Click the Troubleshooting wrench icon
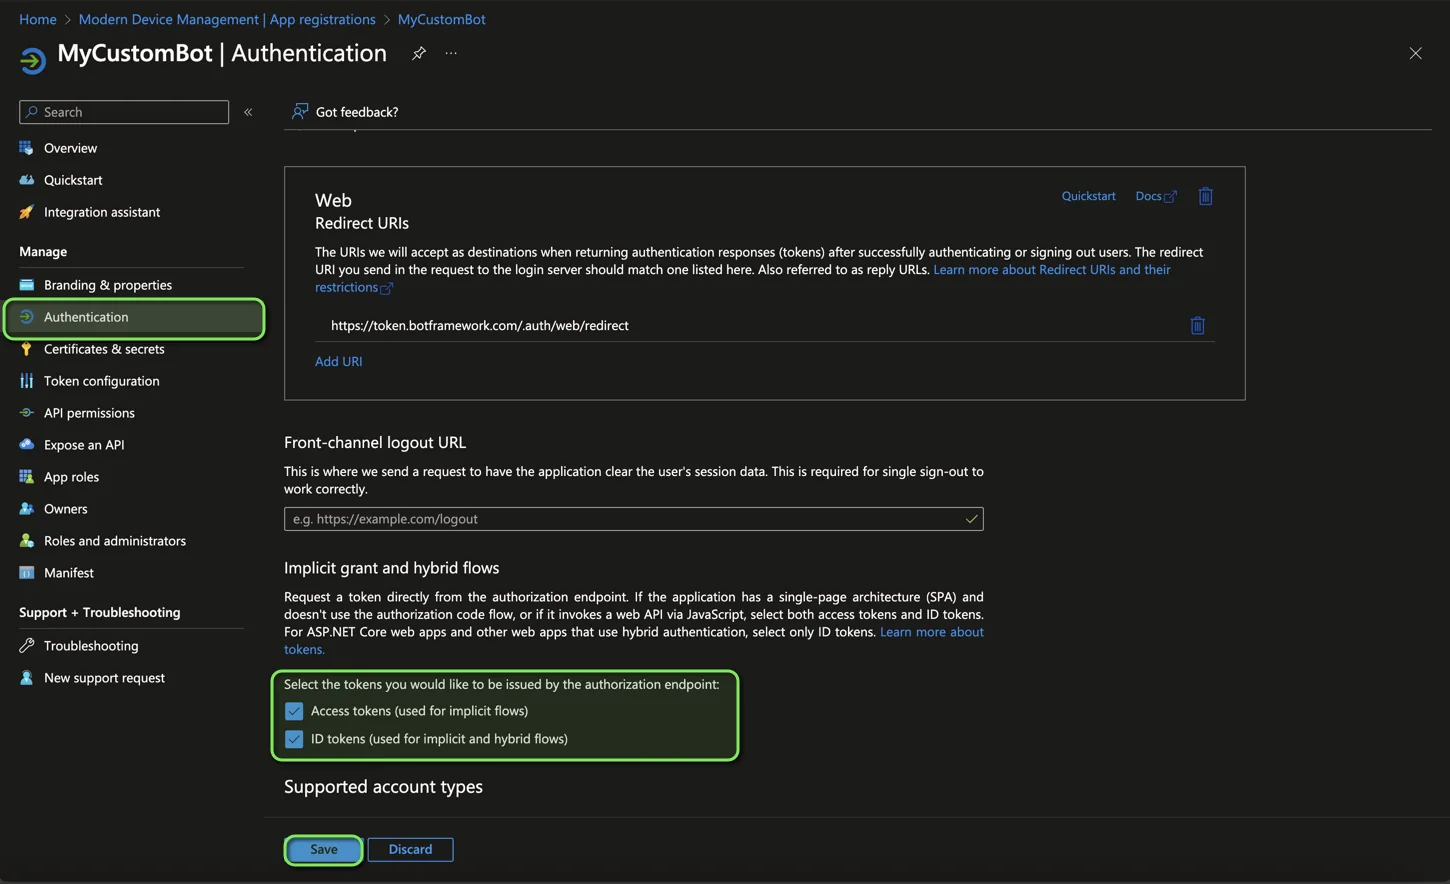 pos(27,646)
